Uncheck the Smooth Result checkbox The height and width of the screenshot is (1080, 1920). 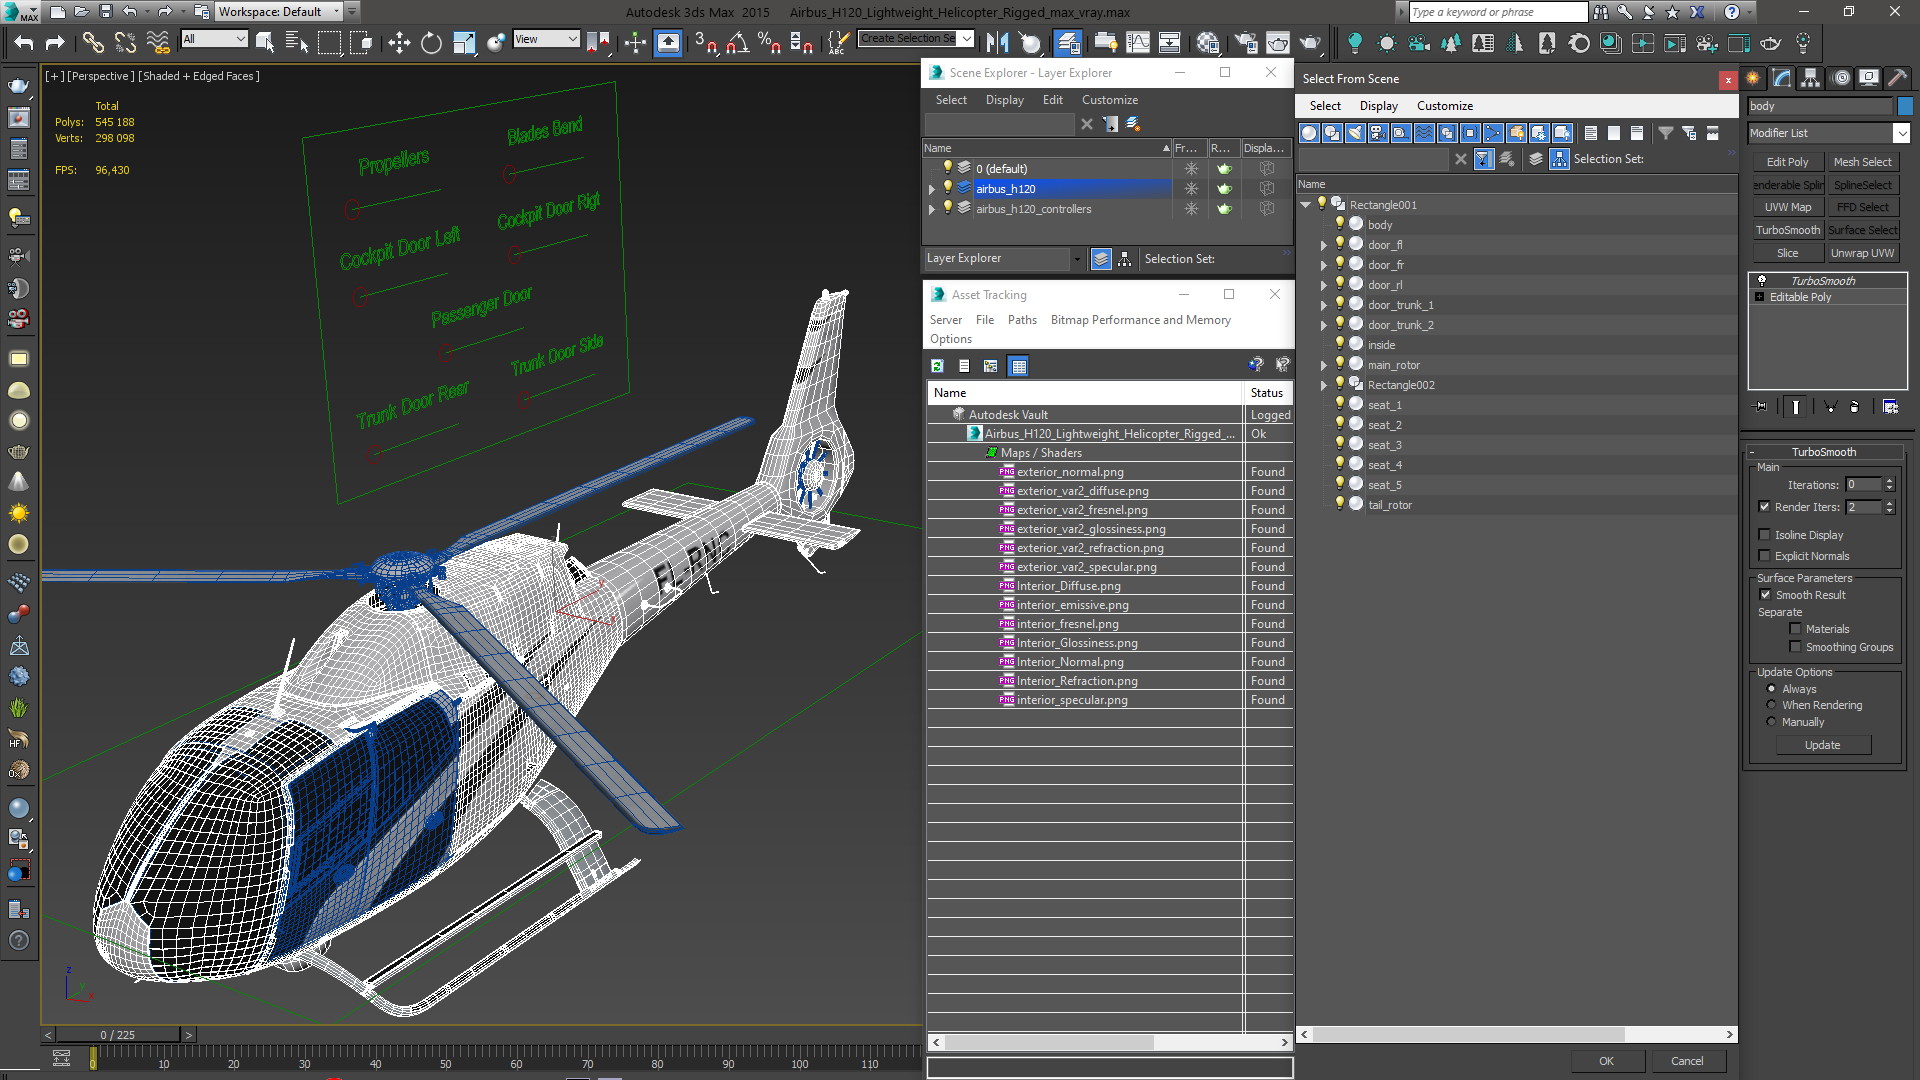pos(1766,595)
